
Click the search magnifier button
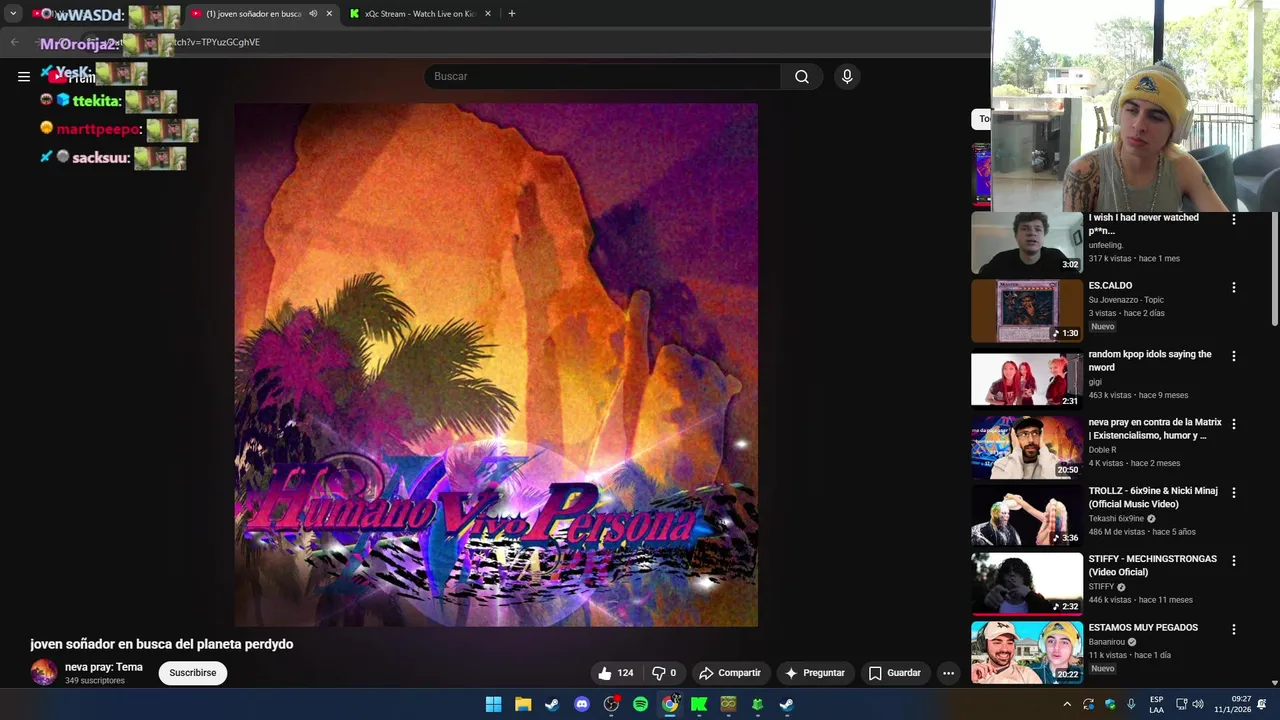point(802,77)
